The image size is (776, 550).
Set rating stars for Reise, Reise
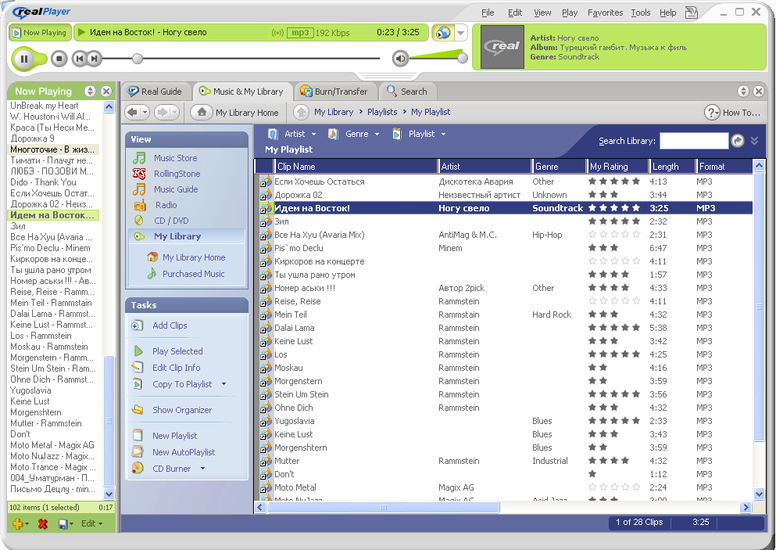[x=614, y=301]
